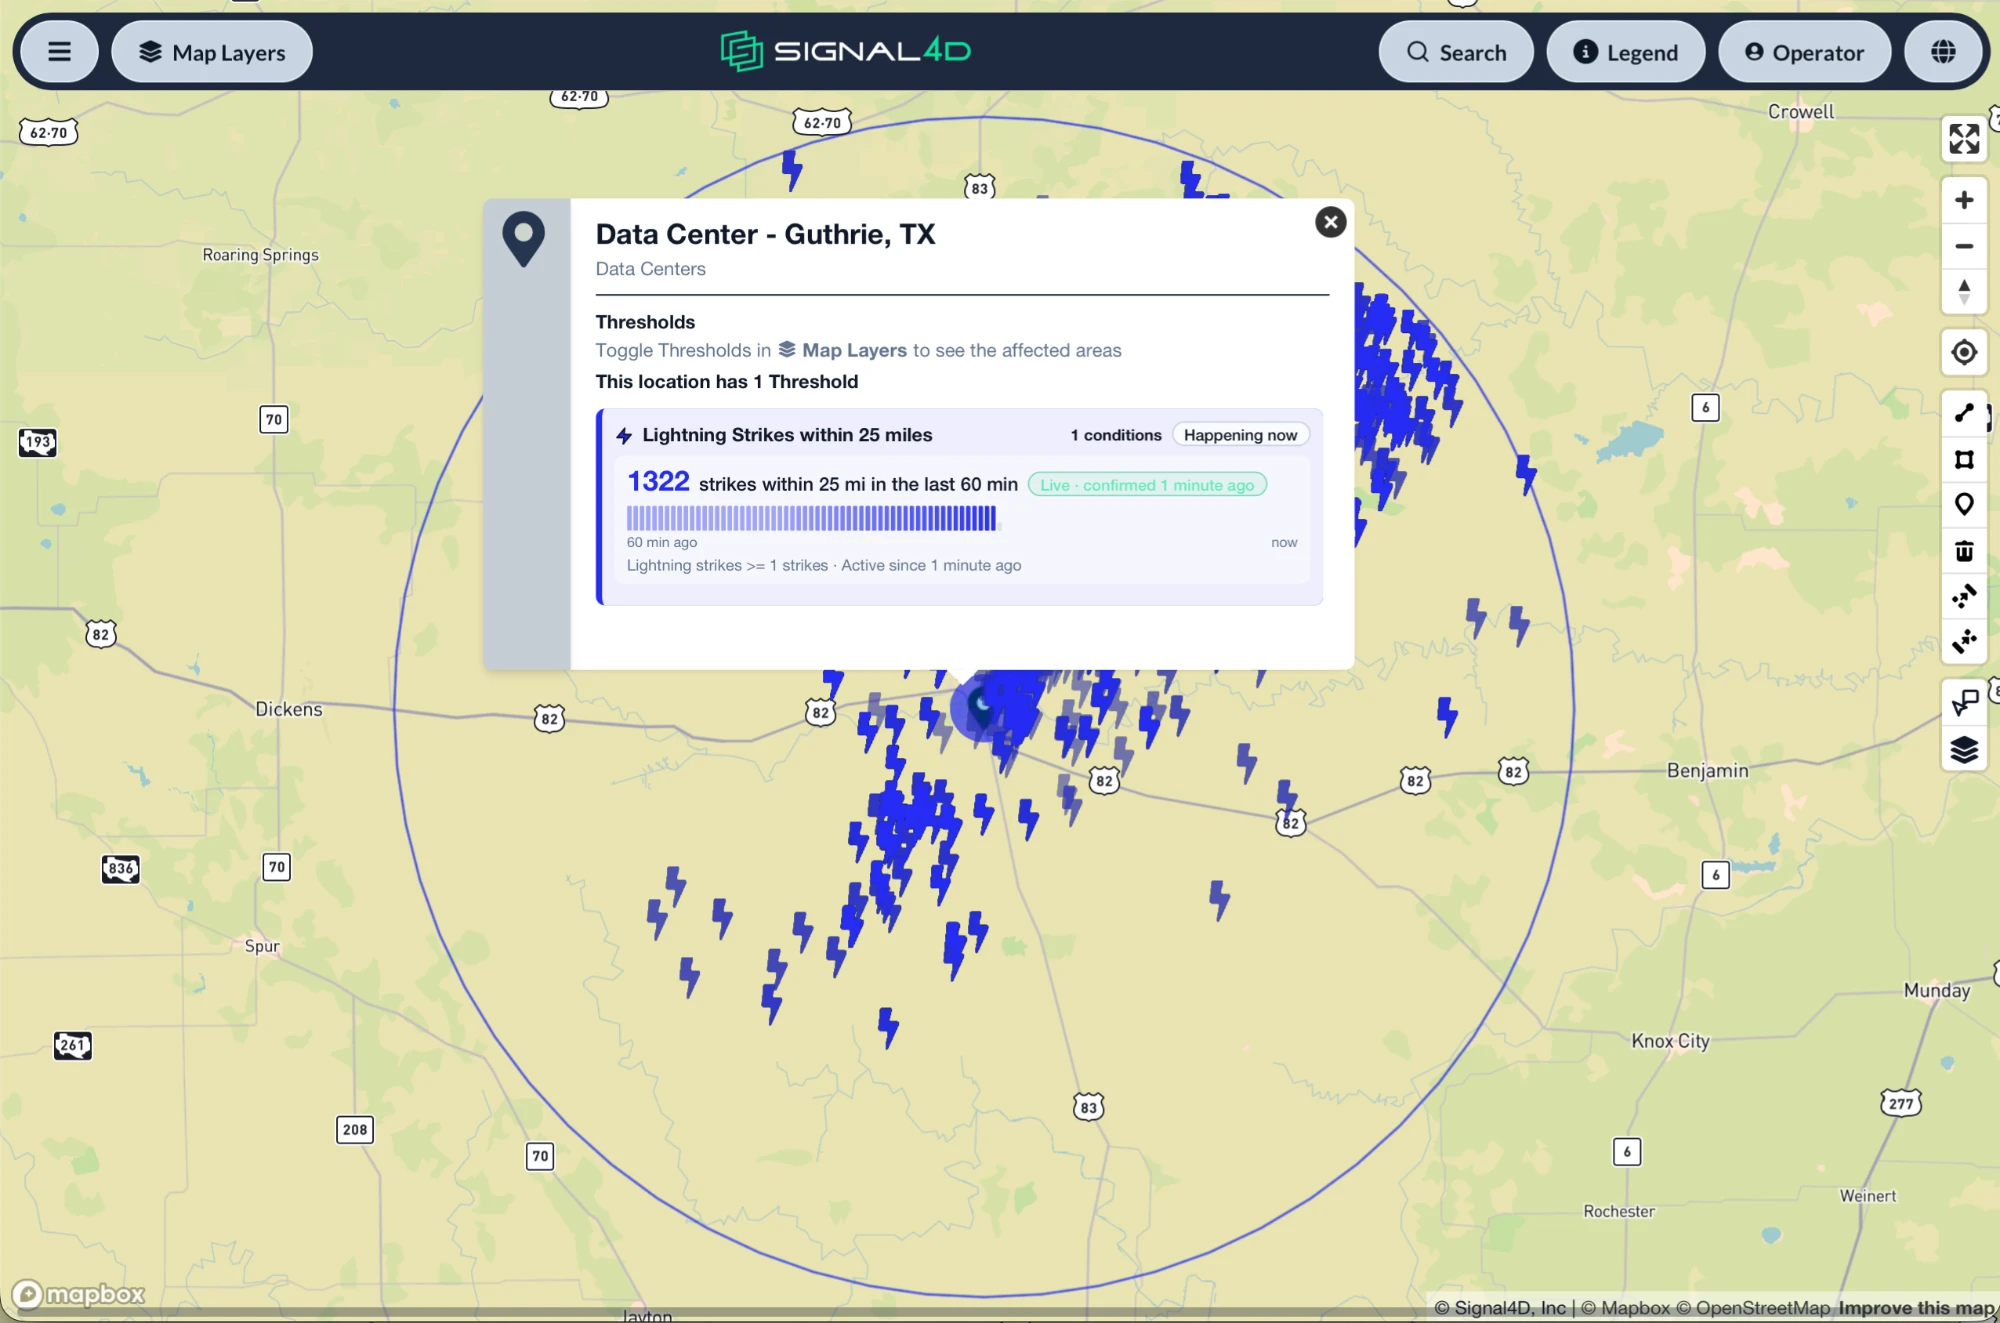The width and height of the screenshot is (2000, 1323).
Task: Zoom in on the map
Action: pos(1964,200)
